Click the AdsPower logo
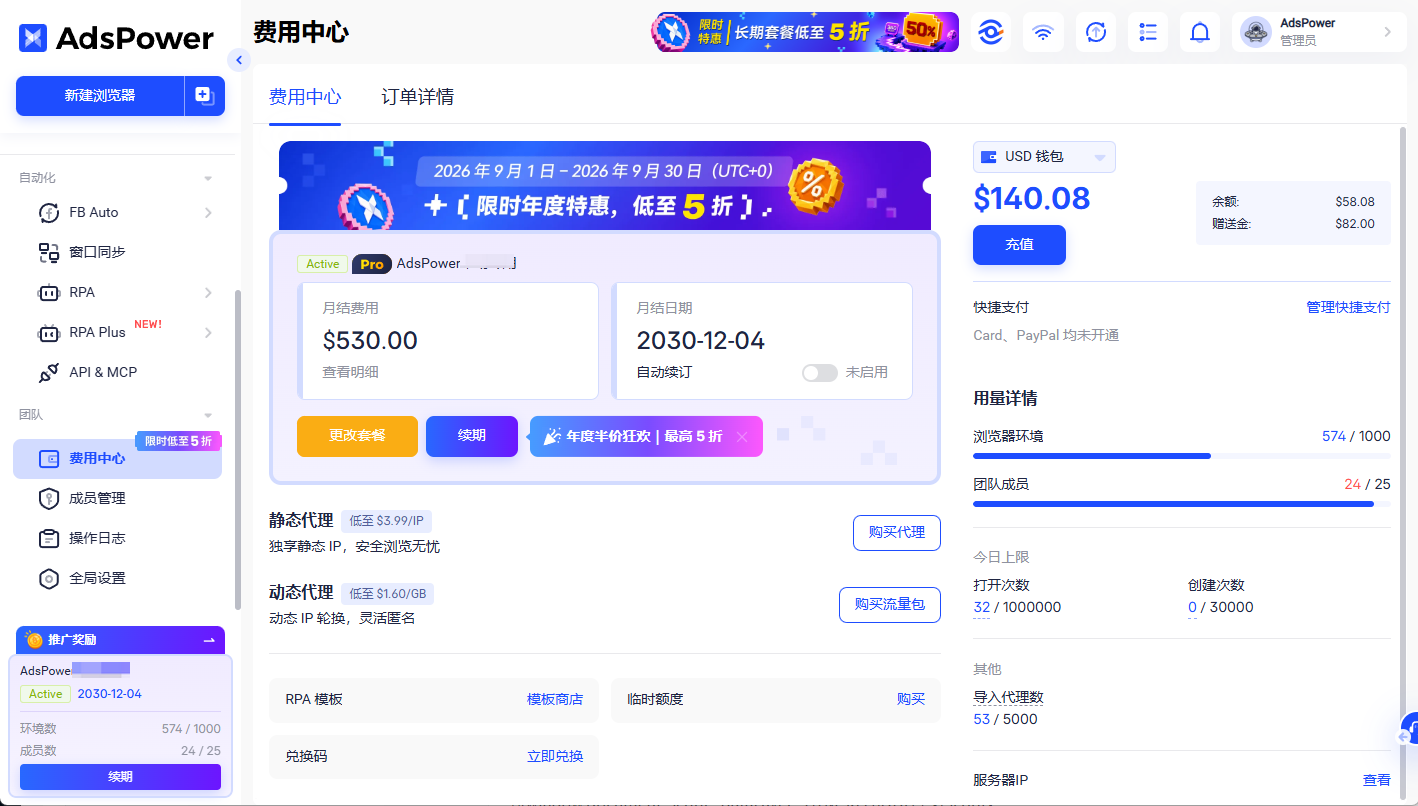 click(x=116, y=38)
